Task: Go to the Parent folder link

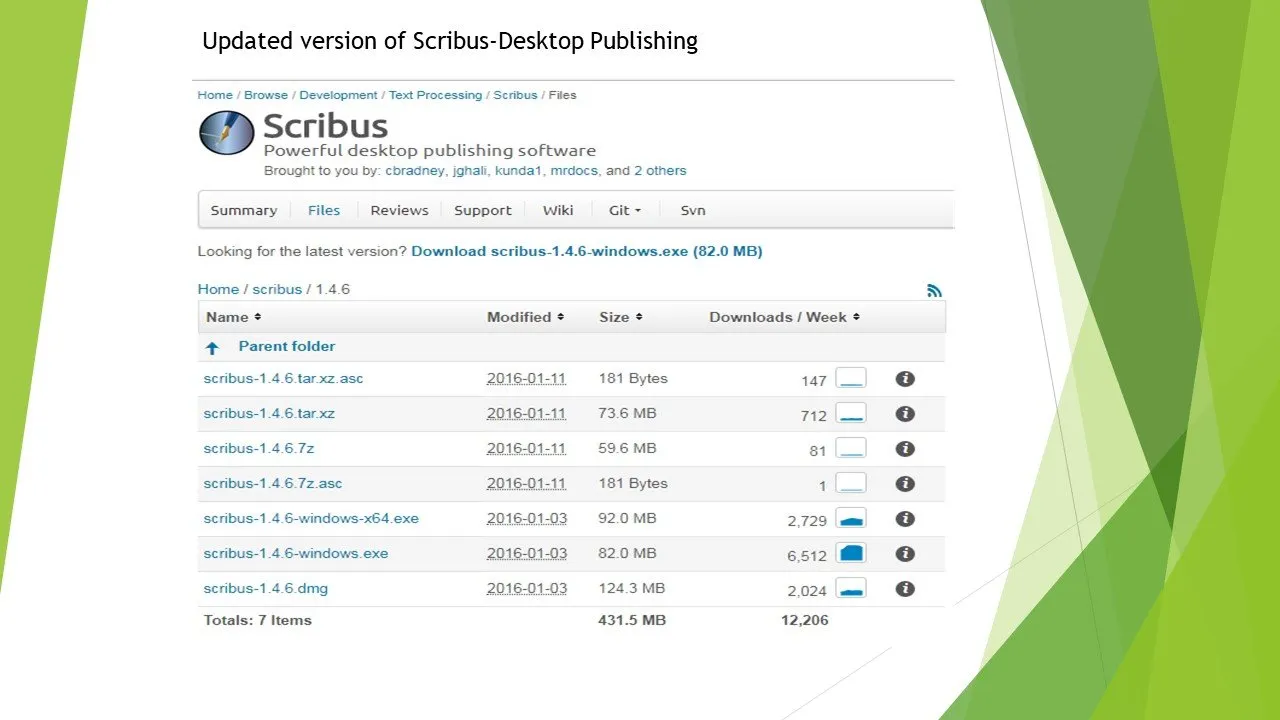Action: pyautogui.click(x=287, y=346)
